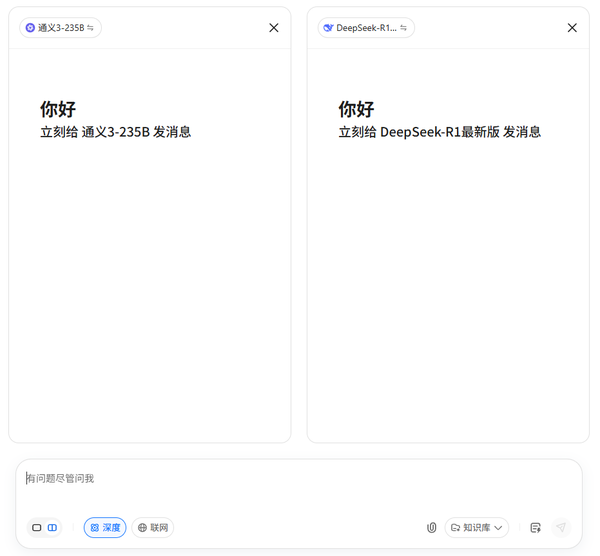Close the 通义3-235B chat panel

[x=274, y=28]
